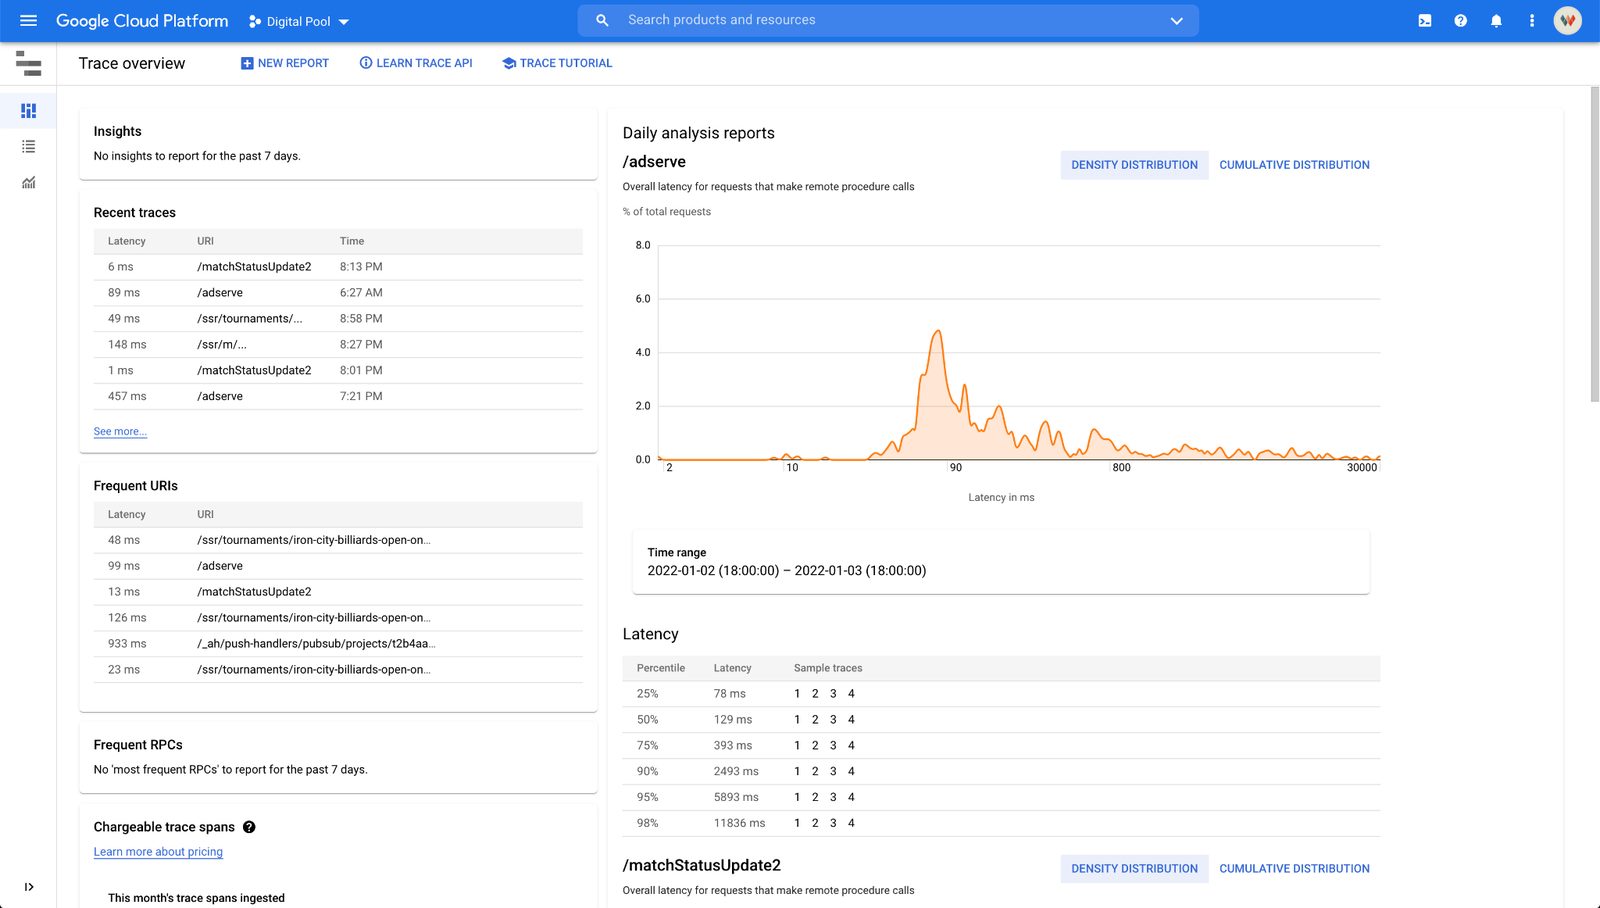Open the 148 ms /ssr/m/ recent trace
This screenshot has width=1600, height=908.
[338, 345]
